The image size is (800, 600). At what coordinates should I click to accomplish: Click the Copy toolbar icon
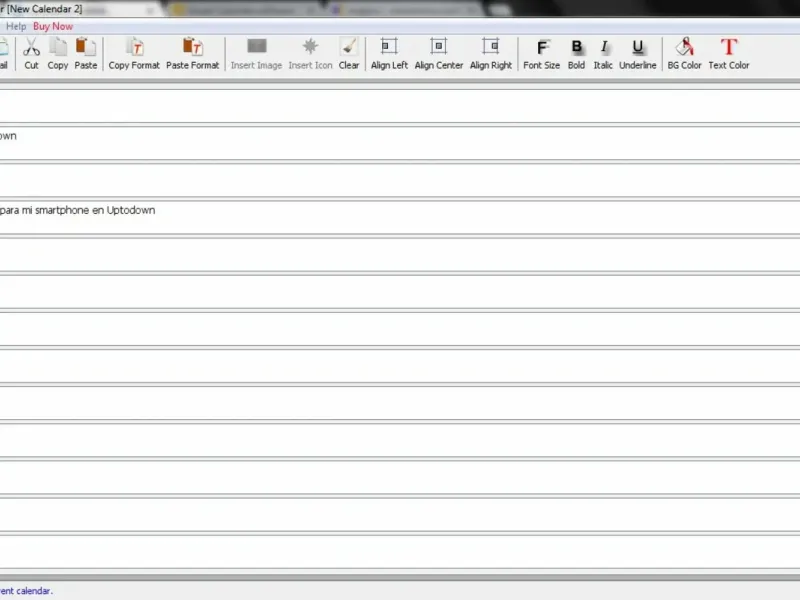pos(58,53)
